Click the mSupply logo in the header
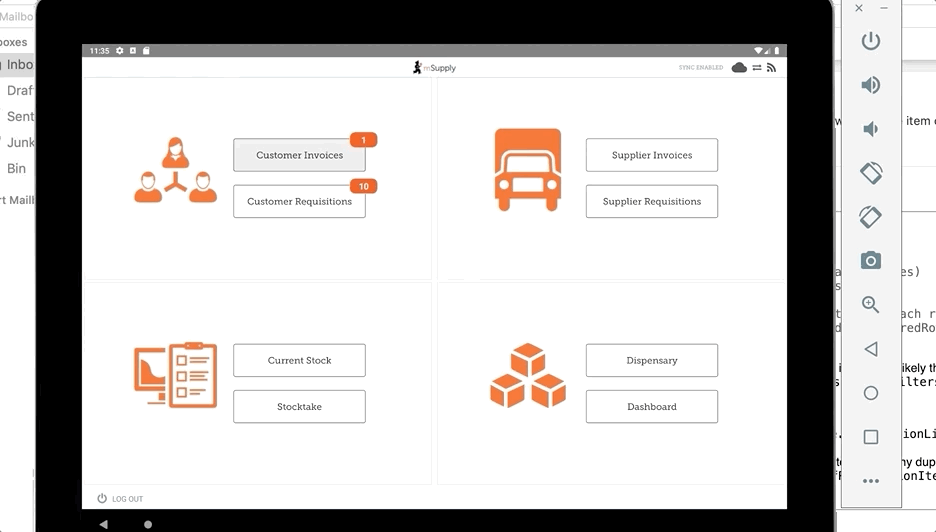 [434, 67]
